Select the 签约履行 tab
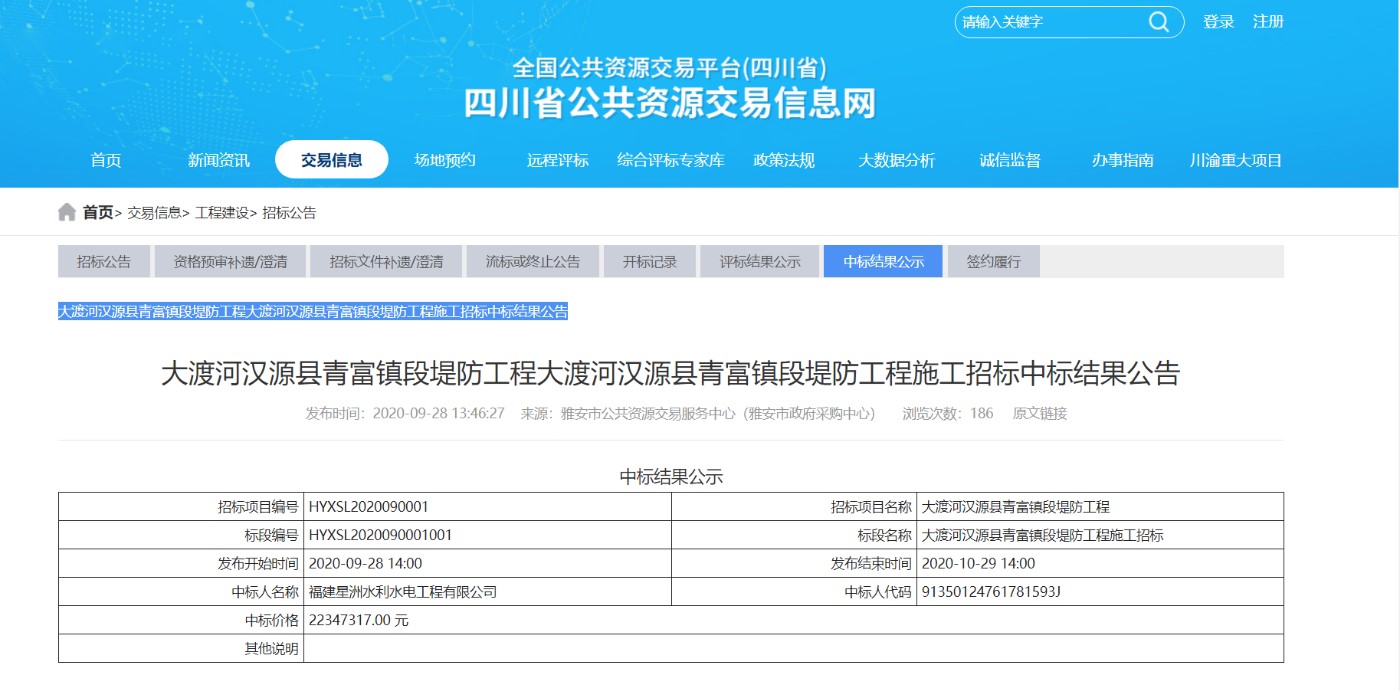 tap(993, 262)
